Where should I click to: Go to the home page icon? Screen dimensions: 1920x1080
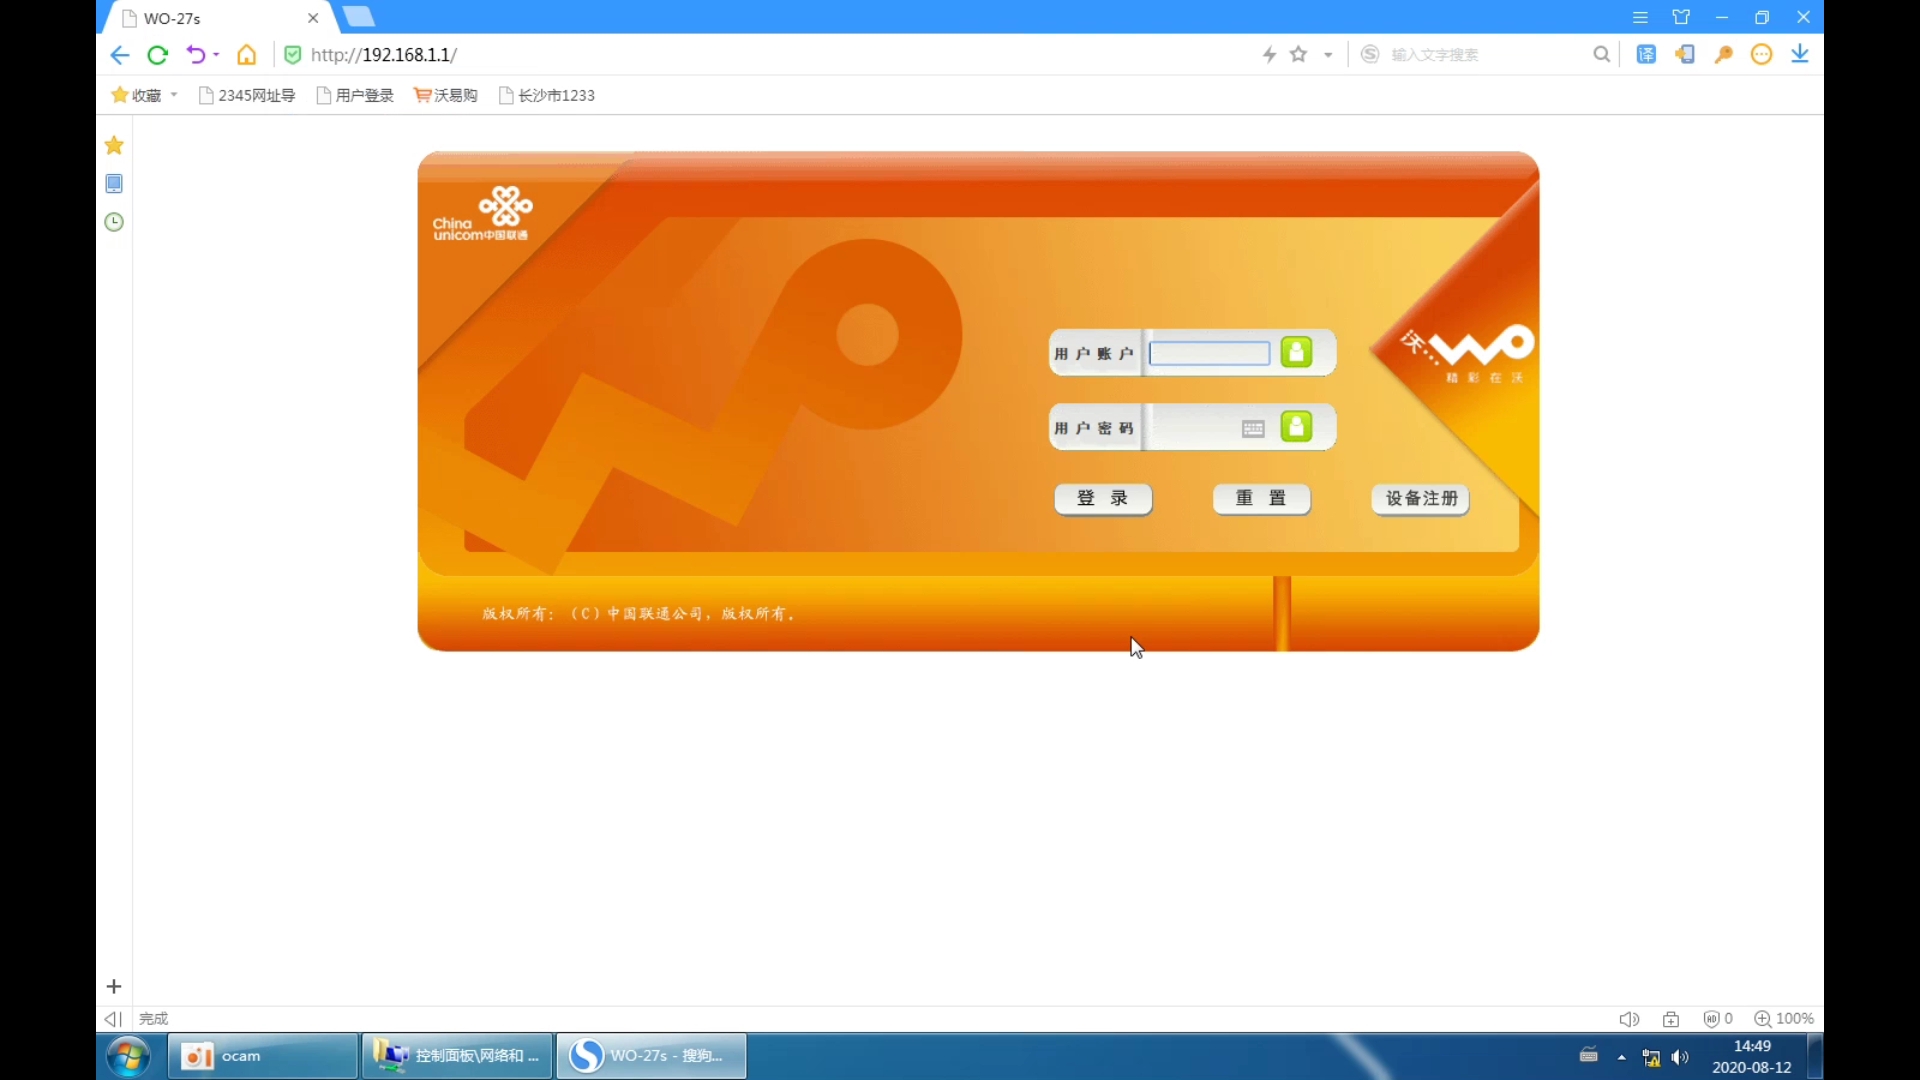click(x=246, y=55)
